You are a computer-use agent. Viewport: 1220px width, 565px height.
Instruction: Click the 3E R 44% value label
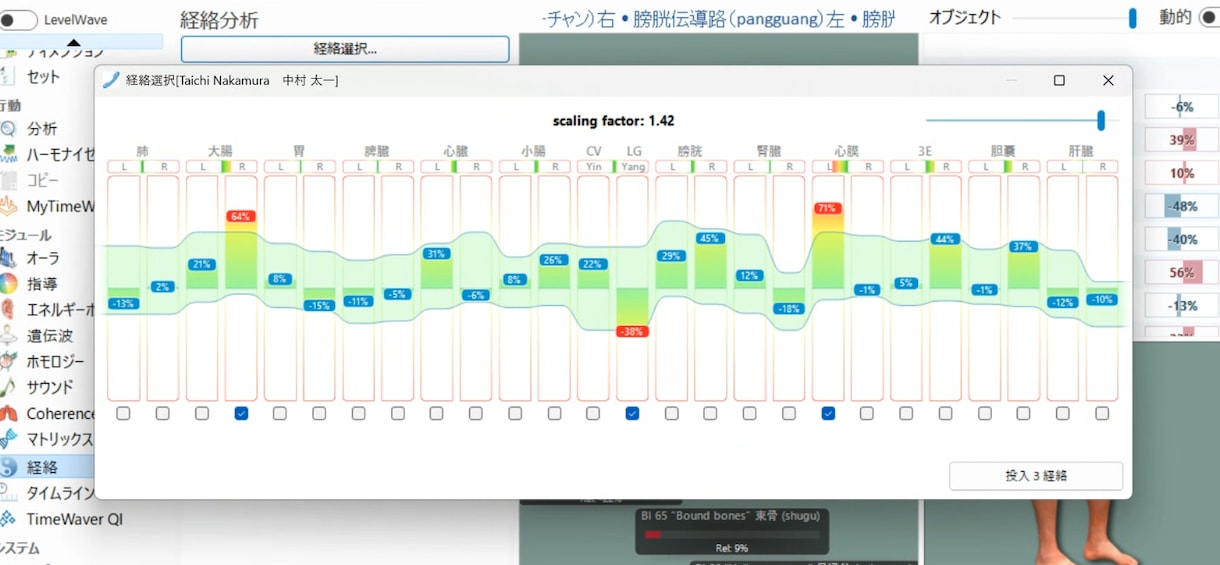[x=945, y=239]
